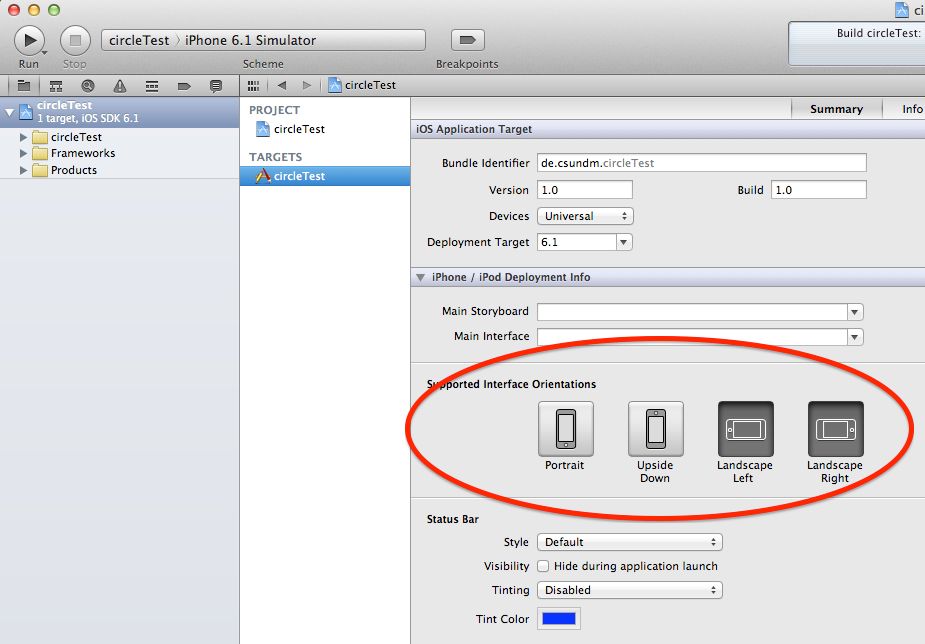Expand the circleTest folder group
This screenshot has width=925, height=644.
coord(24,137)
